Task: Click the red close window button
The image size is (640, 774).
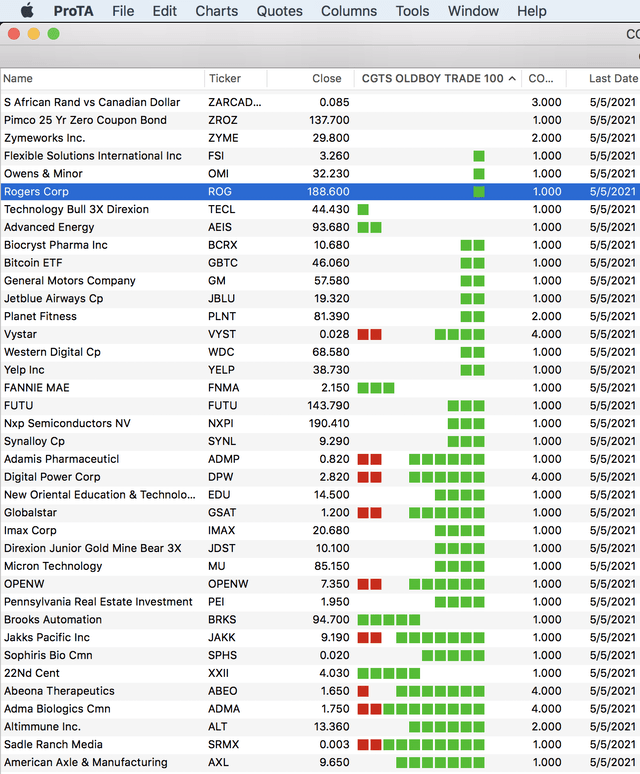Action: click(x=14, y=34)
